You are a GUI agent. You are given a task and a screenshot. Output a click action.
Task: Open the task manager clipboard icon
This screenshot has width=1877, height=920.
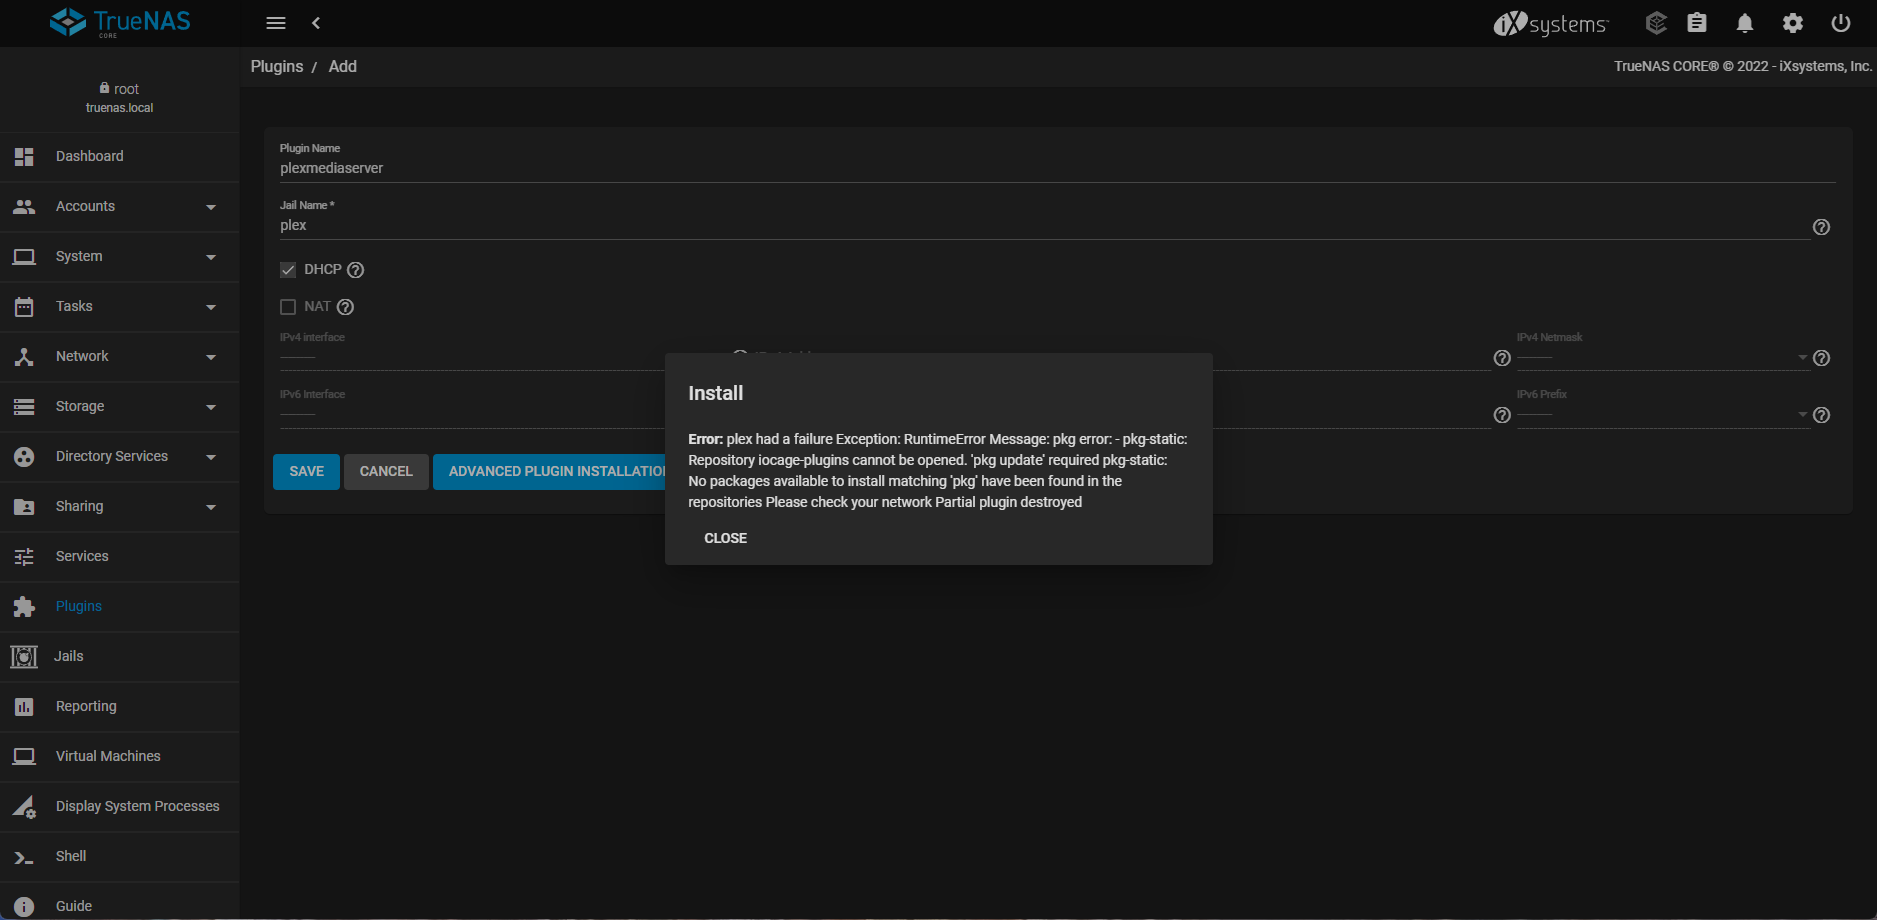coord(1696,23)
